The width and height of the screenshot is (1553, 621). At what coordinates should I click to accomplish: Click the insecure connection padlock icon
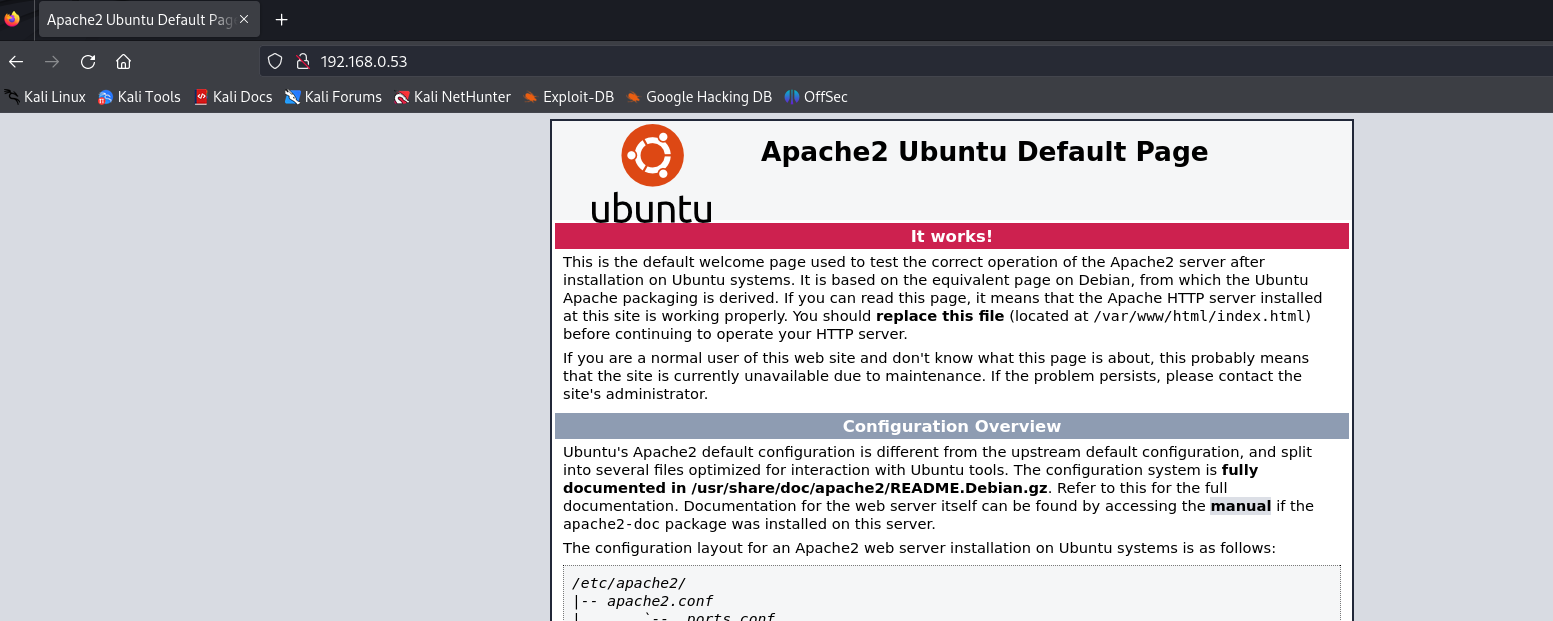(302, 61)
